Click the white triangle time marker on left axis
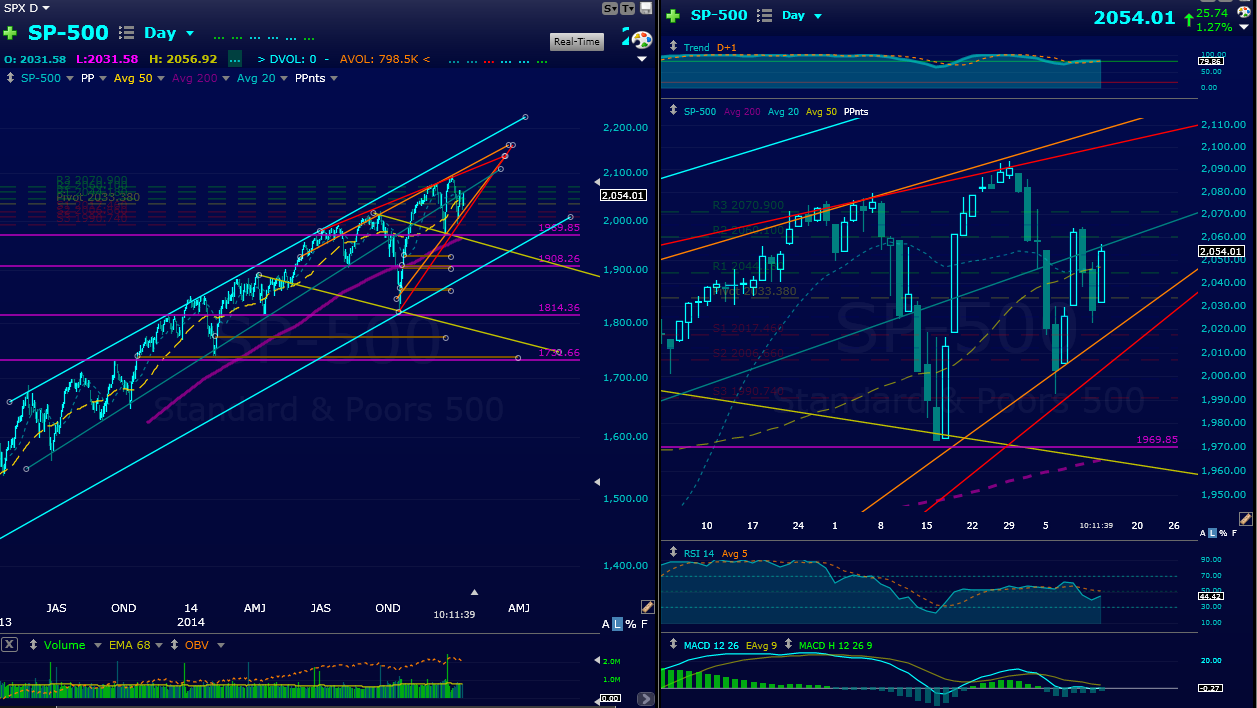The height and width of the screenshot is (708, 1257). (x=475, y=592)
